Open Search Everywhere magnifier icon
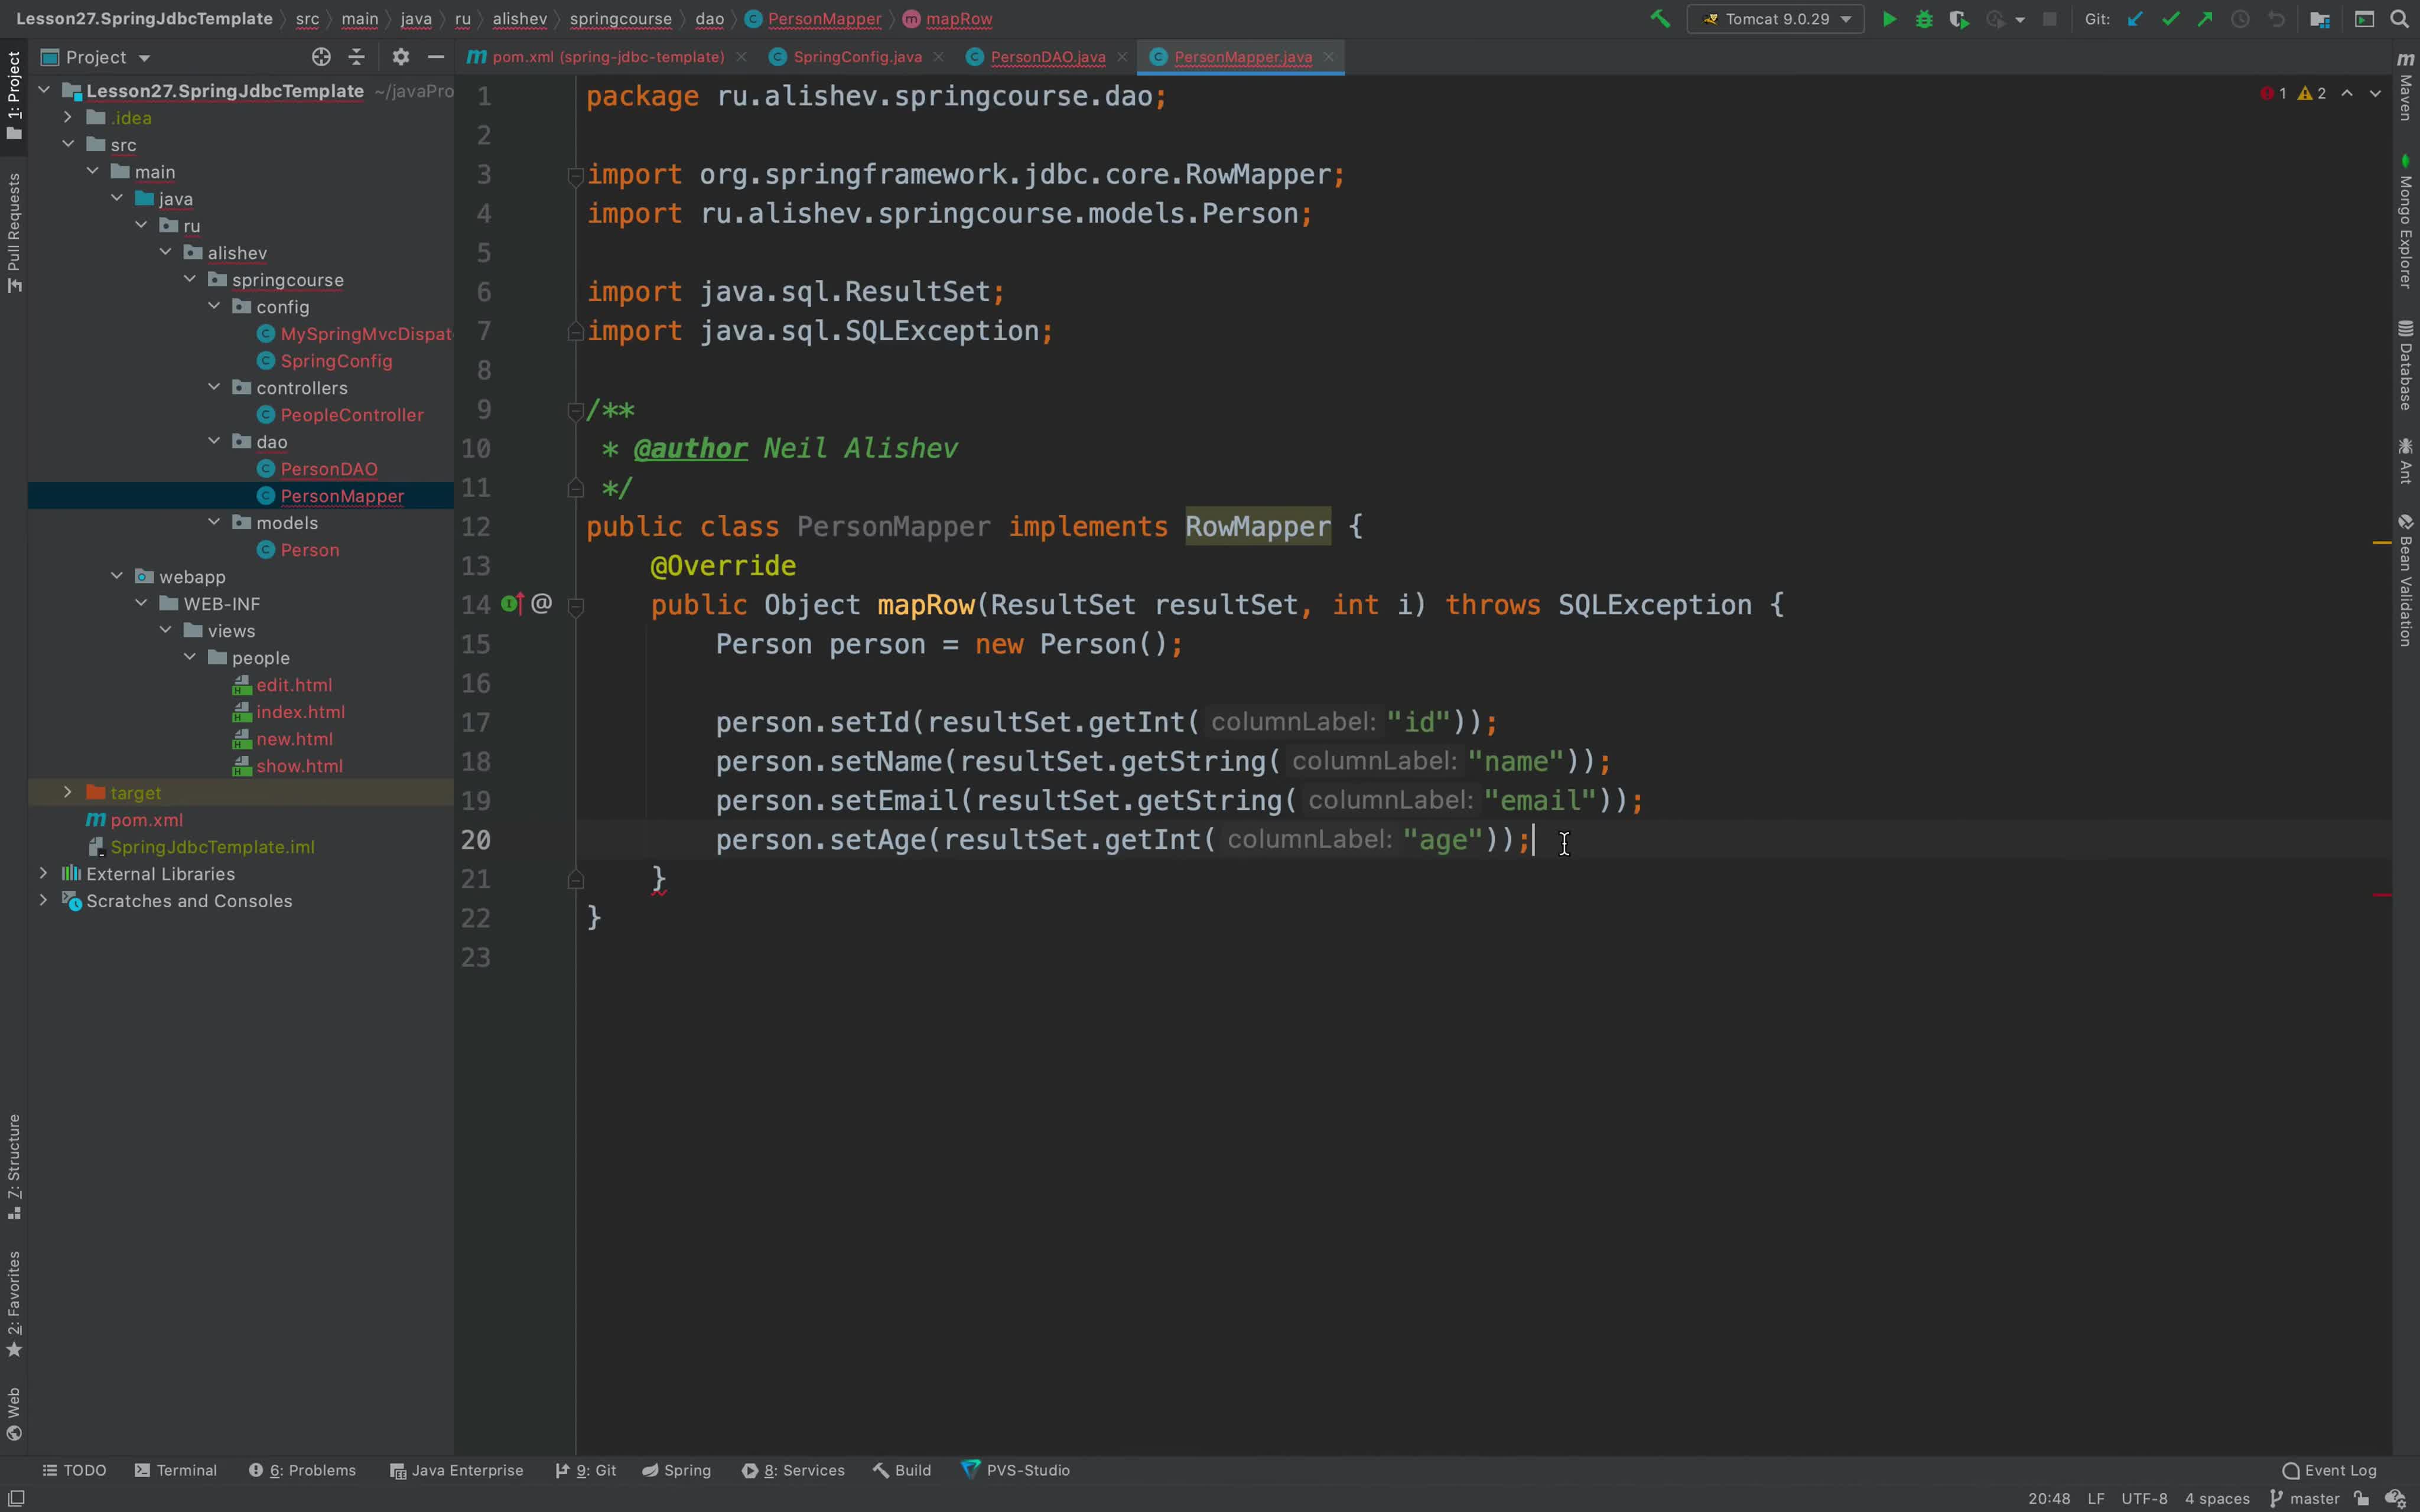 coord(2399,19)
